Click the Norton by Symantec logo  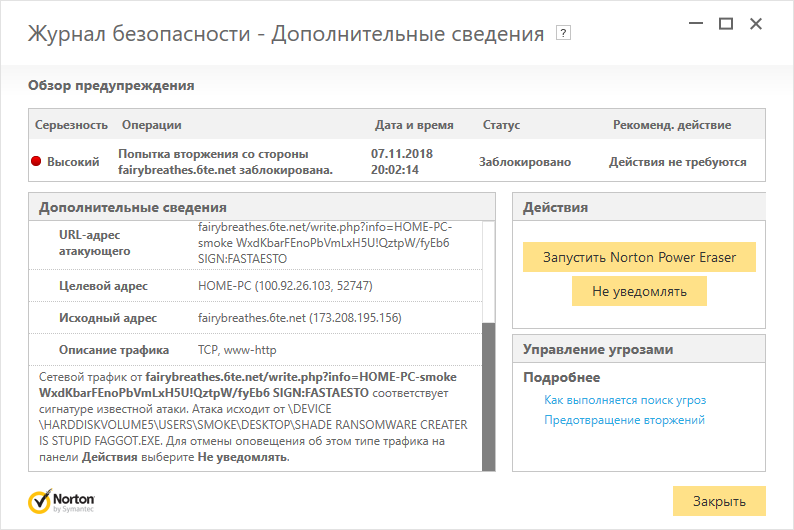(x=62, y=499)
